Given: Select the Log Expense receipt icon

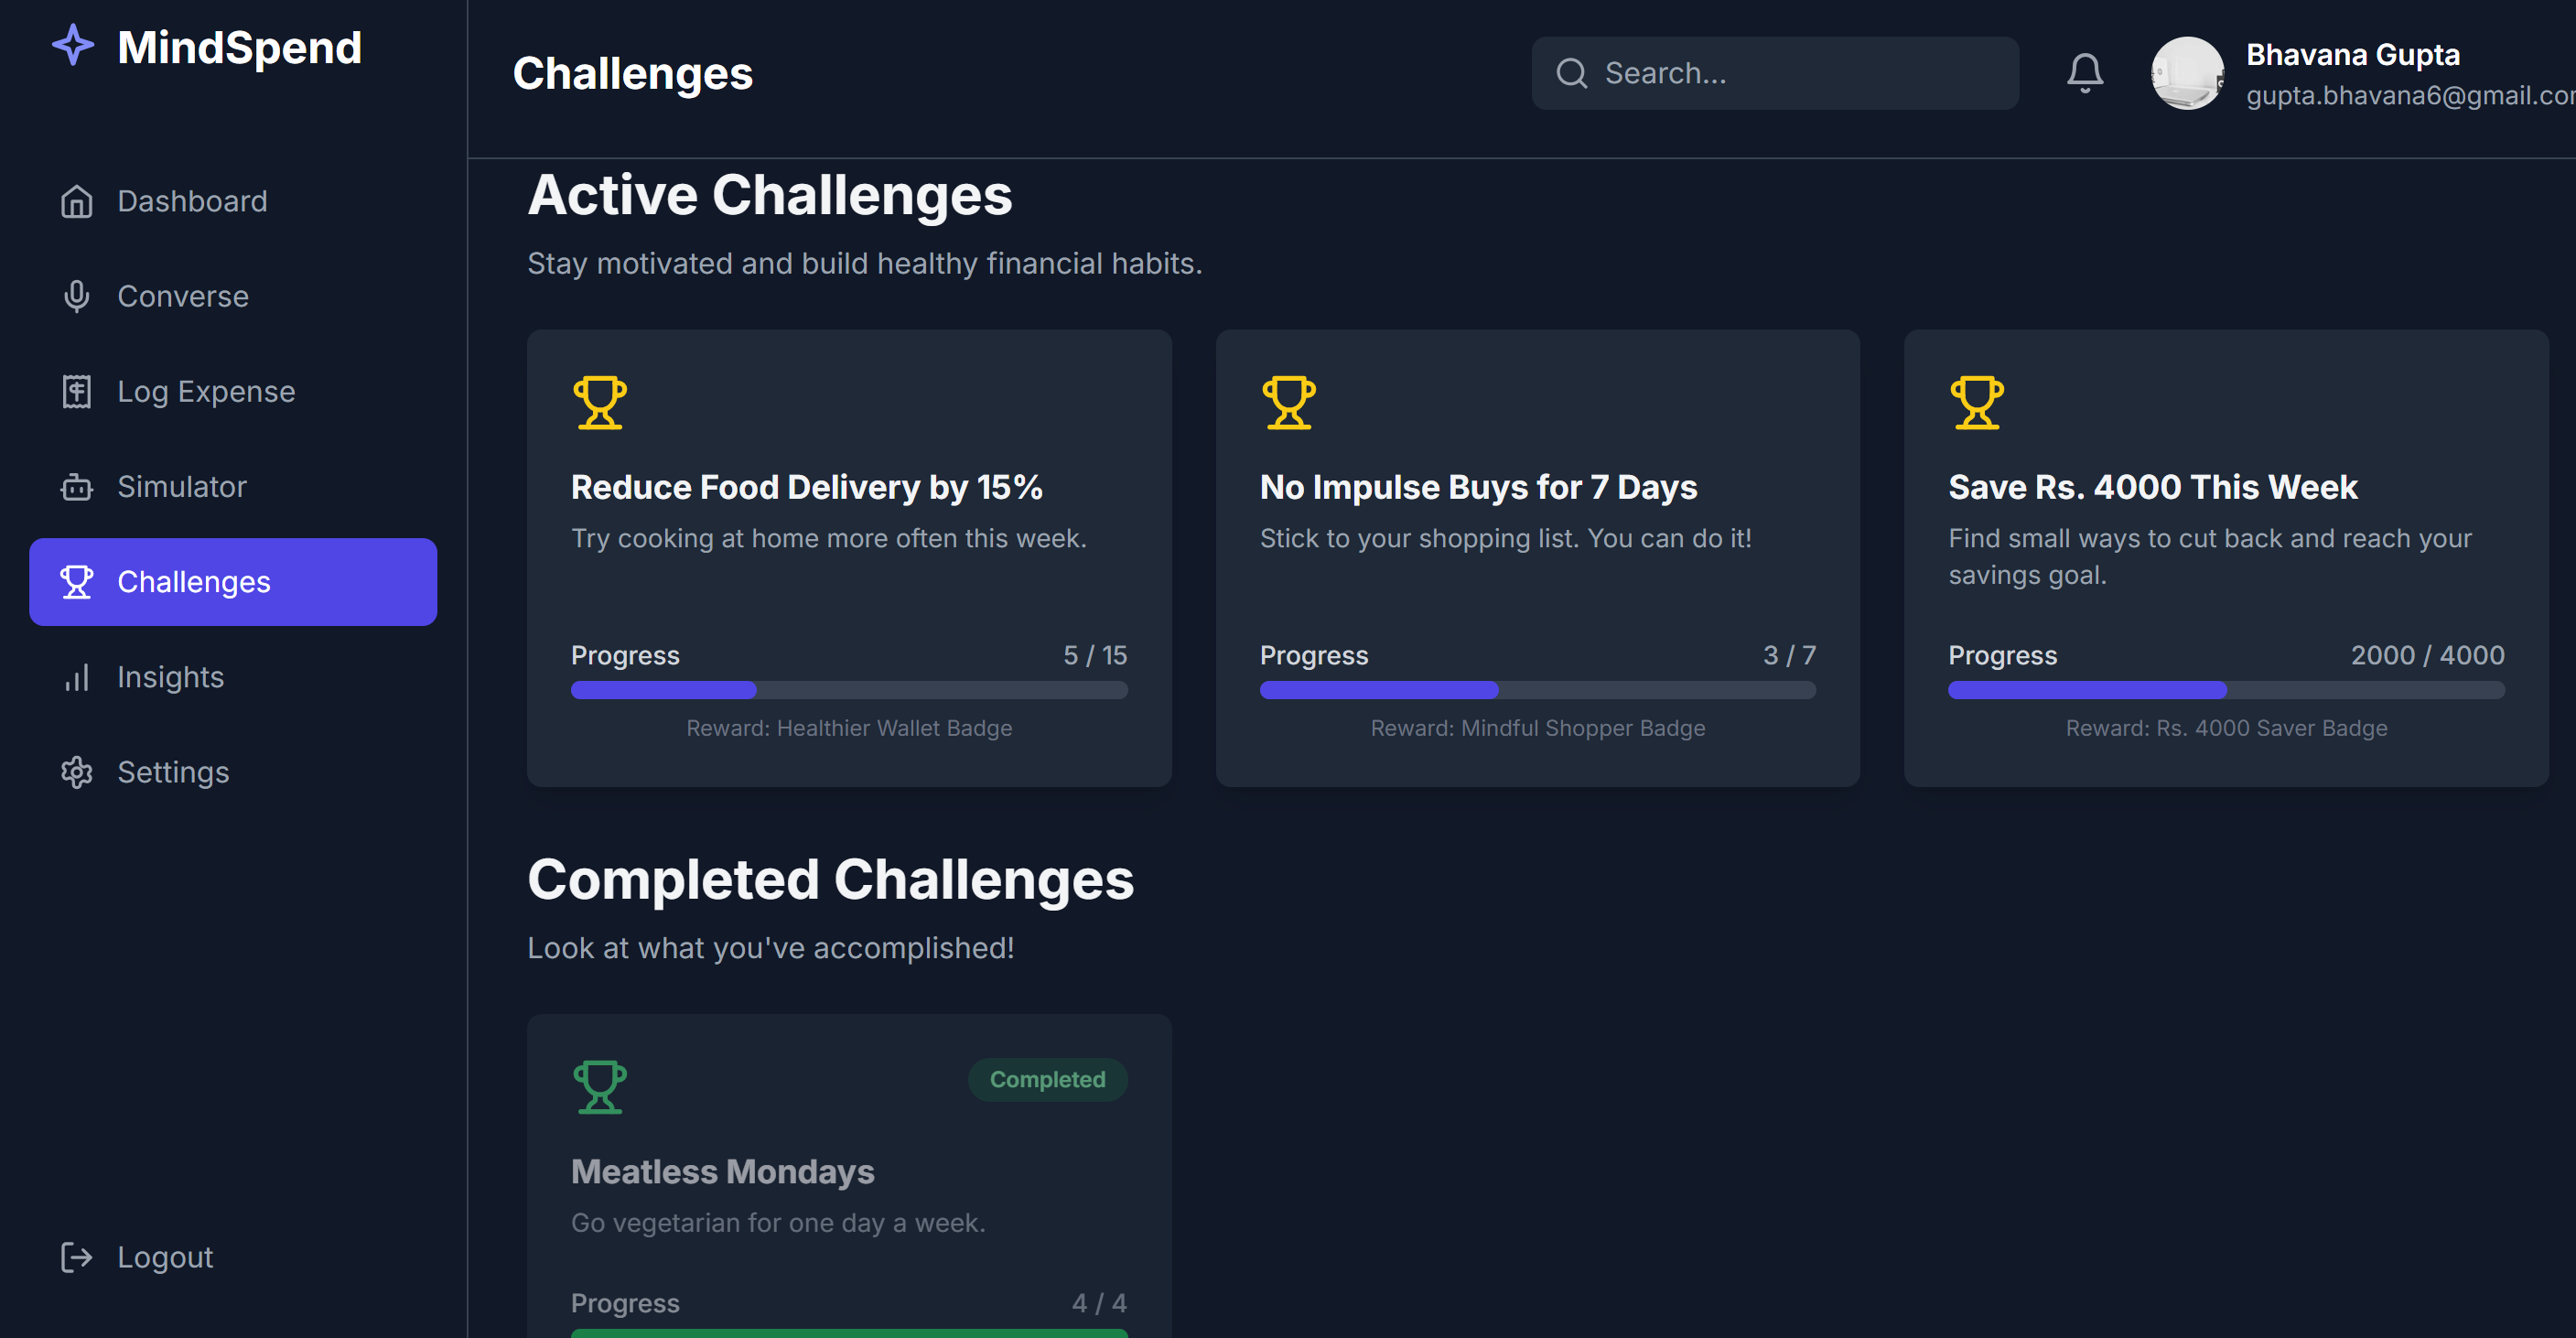Looking at the screenshot, I should 77,391.
